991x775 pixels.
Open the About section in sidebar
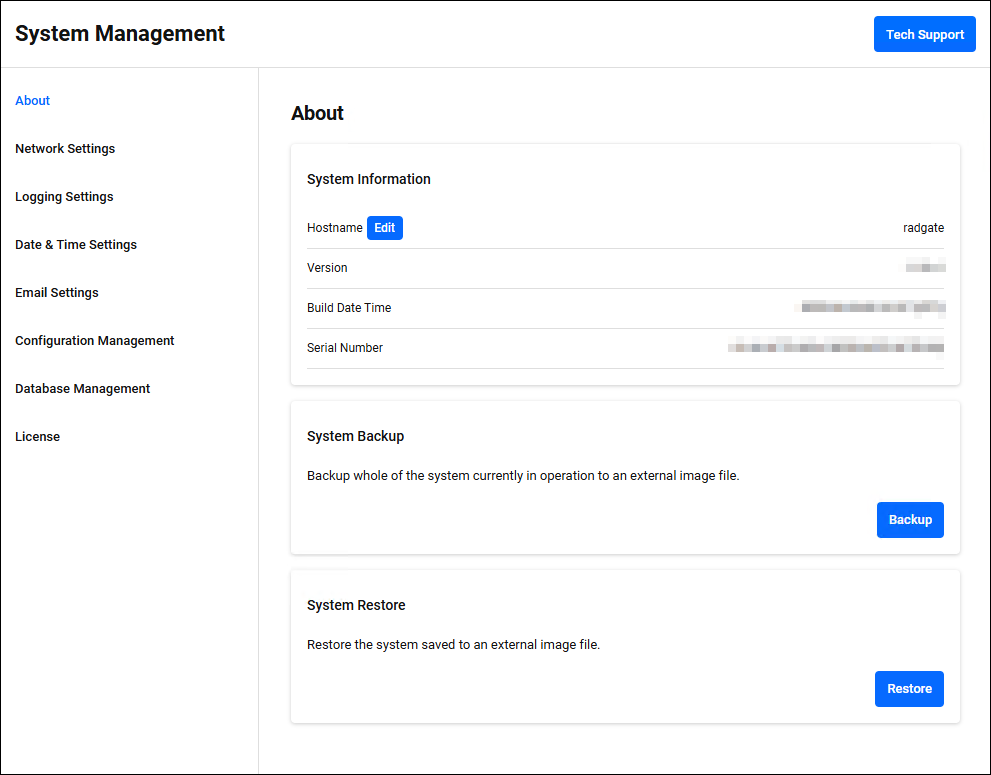pyautogui.click(x=33, y=101)
